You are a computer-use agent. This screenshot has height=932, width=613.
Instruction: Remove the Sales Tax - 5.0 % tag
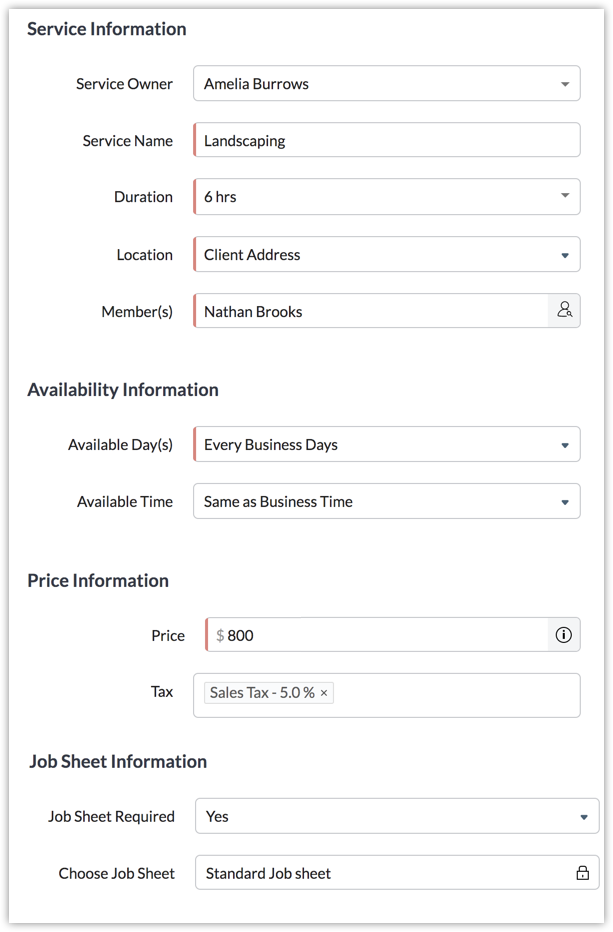[324, 693]
